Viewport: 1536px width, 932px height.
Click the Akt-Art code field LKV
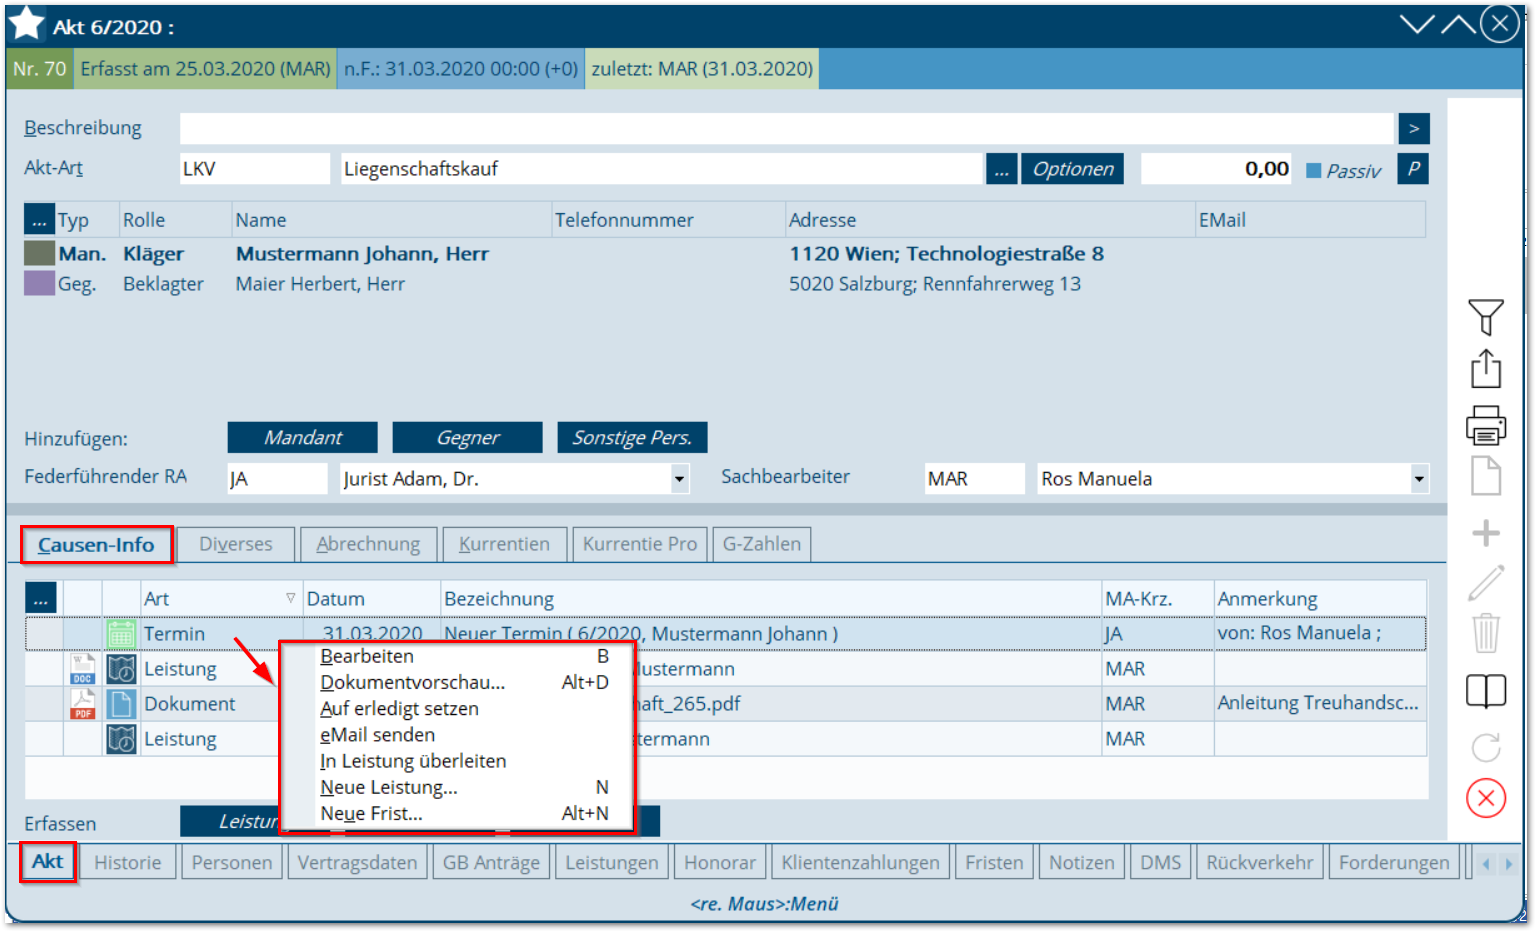[x=255, y=169]
